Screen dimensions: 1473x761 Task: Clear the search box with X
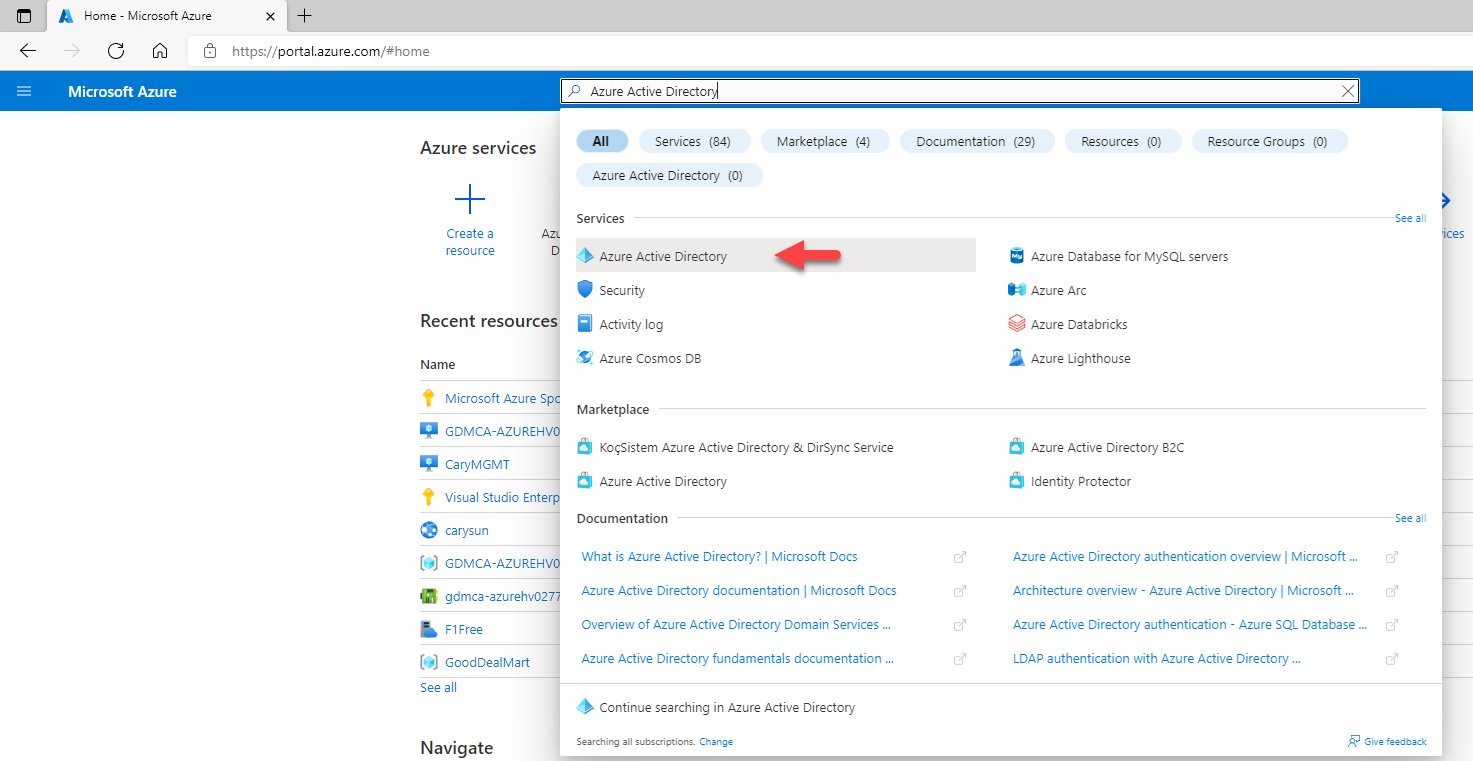1348,91
